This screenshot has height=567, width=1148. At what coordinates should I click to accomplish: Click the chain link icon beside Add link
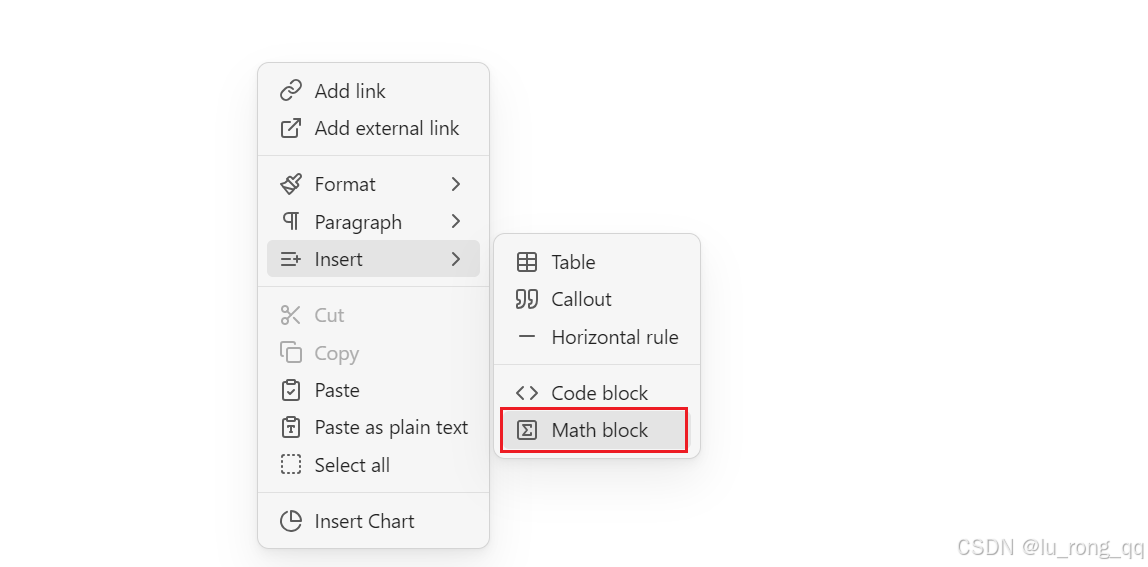tap(291, 91)
